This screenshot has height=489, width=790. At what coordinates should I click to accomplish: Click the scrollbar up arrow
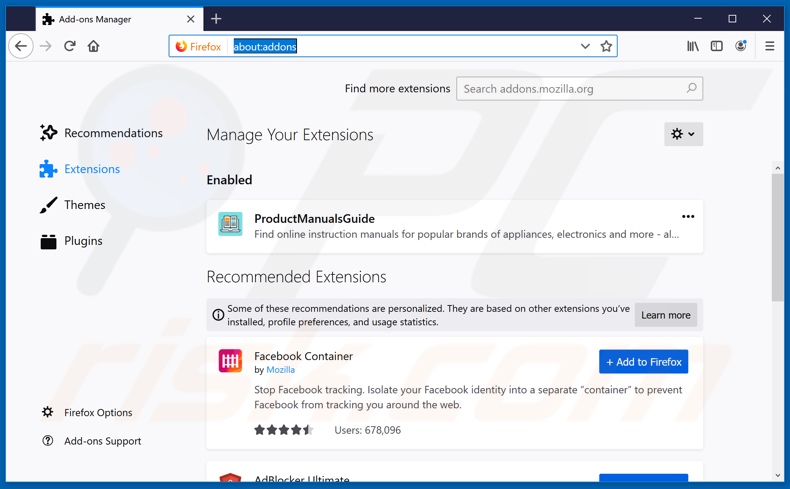coord(777,168)
